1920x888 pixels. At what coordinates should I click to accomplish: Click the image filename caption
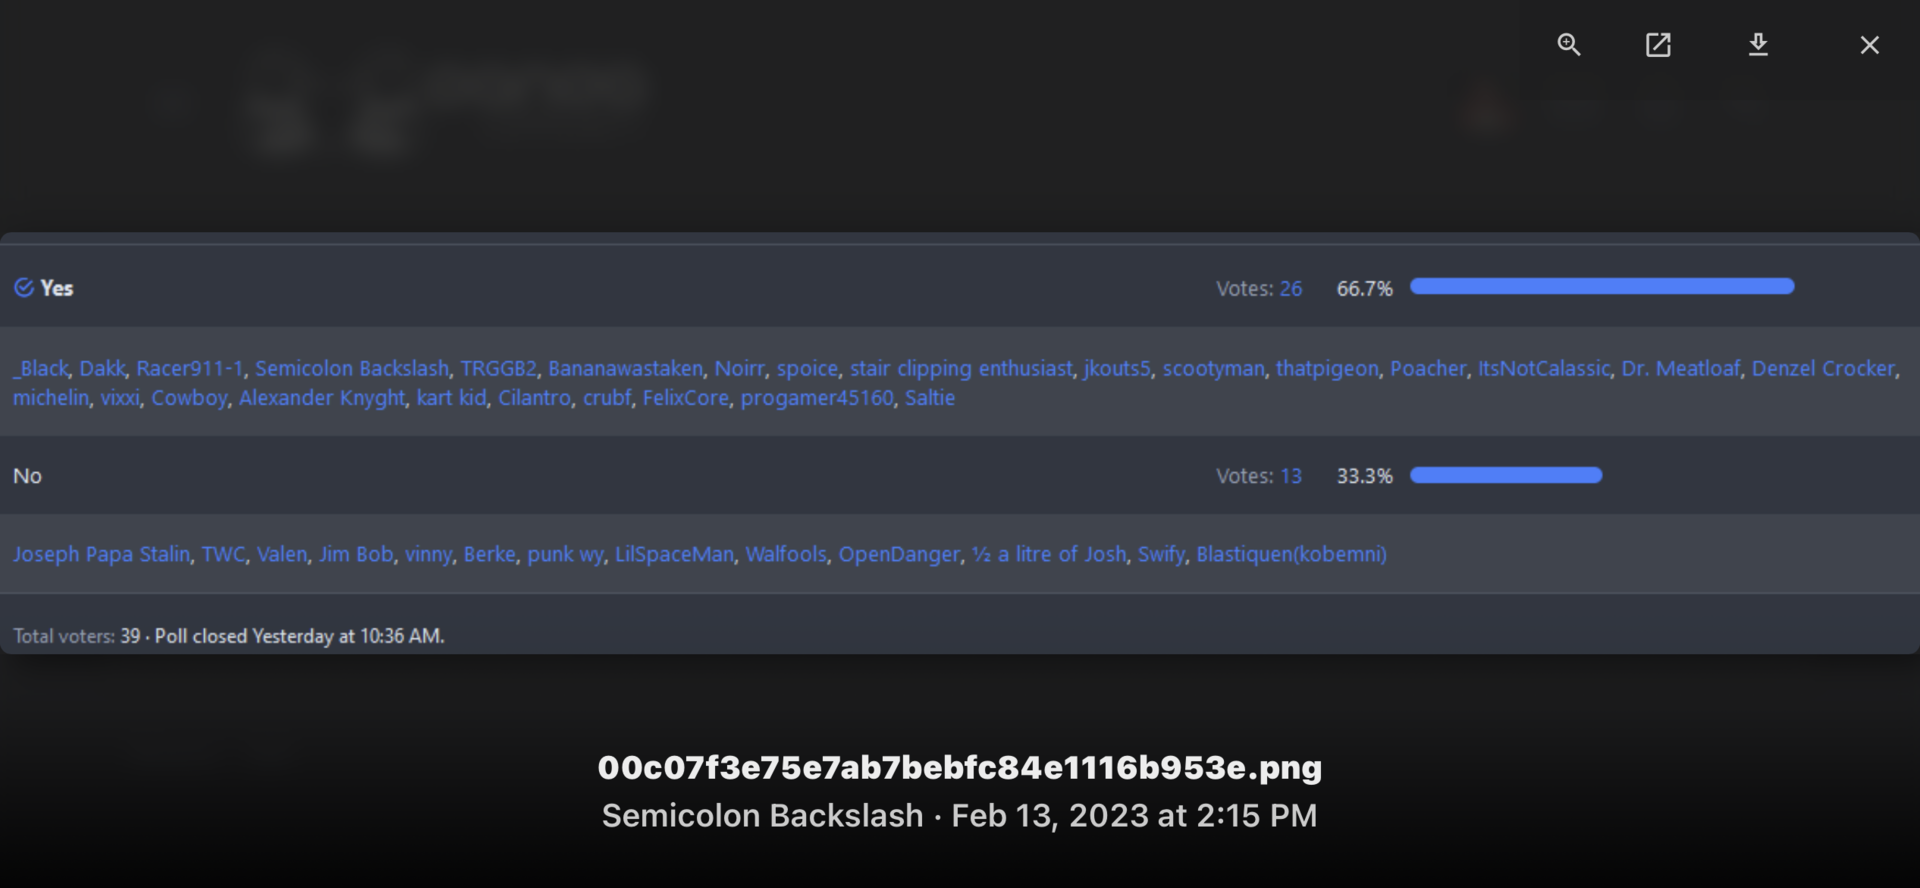(959, 768)
